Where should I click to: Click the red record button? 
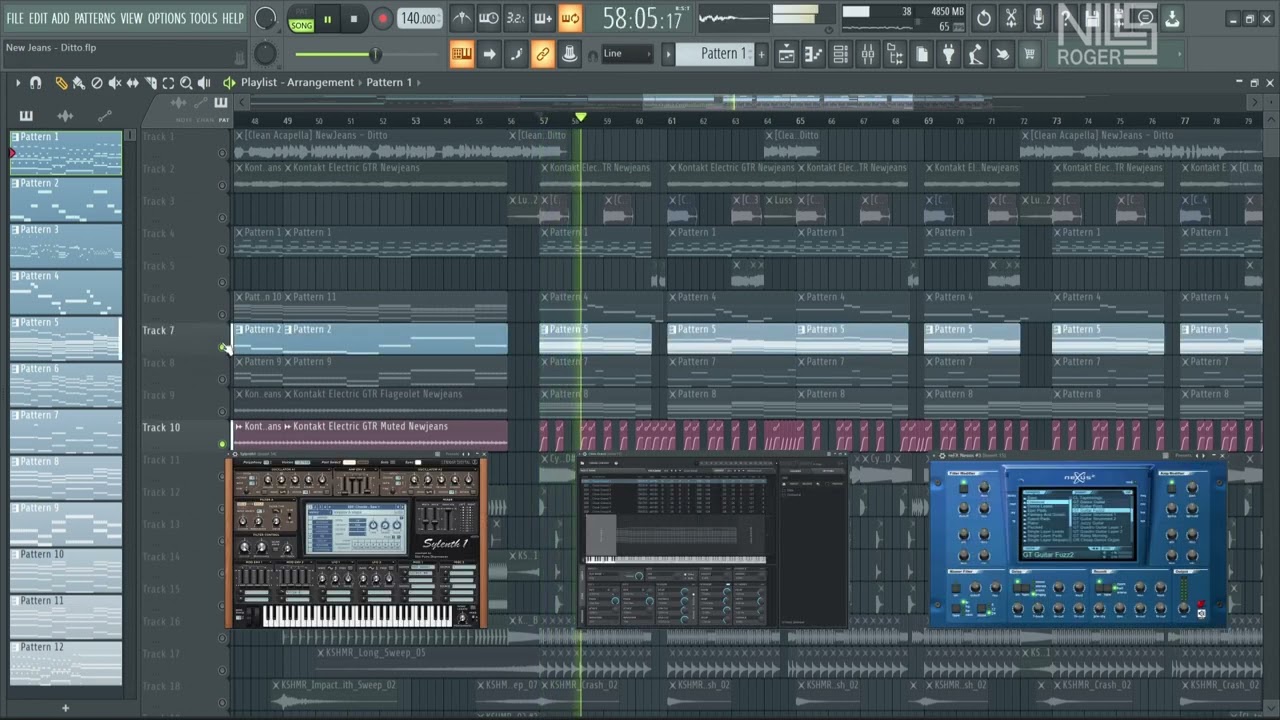pos(382,19)
